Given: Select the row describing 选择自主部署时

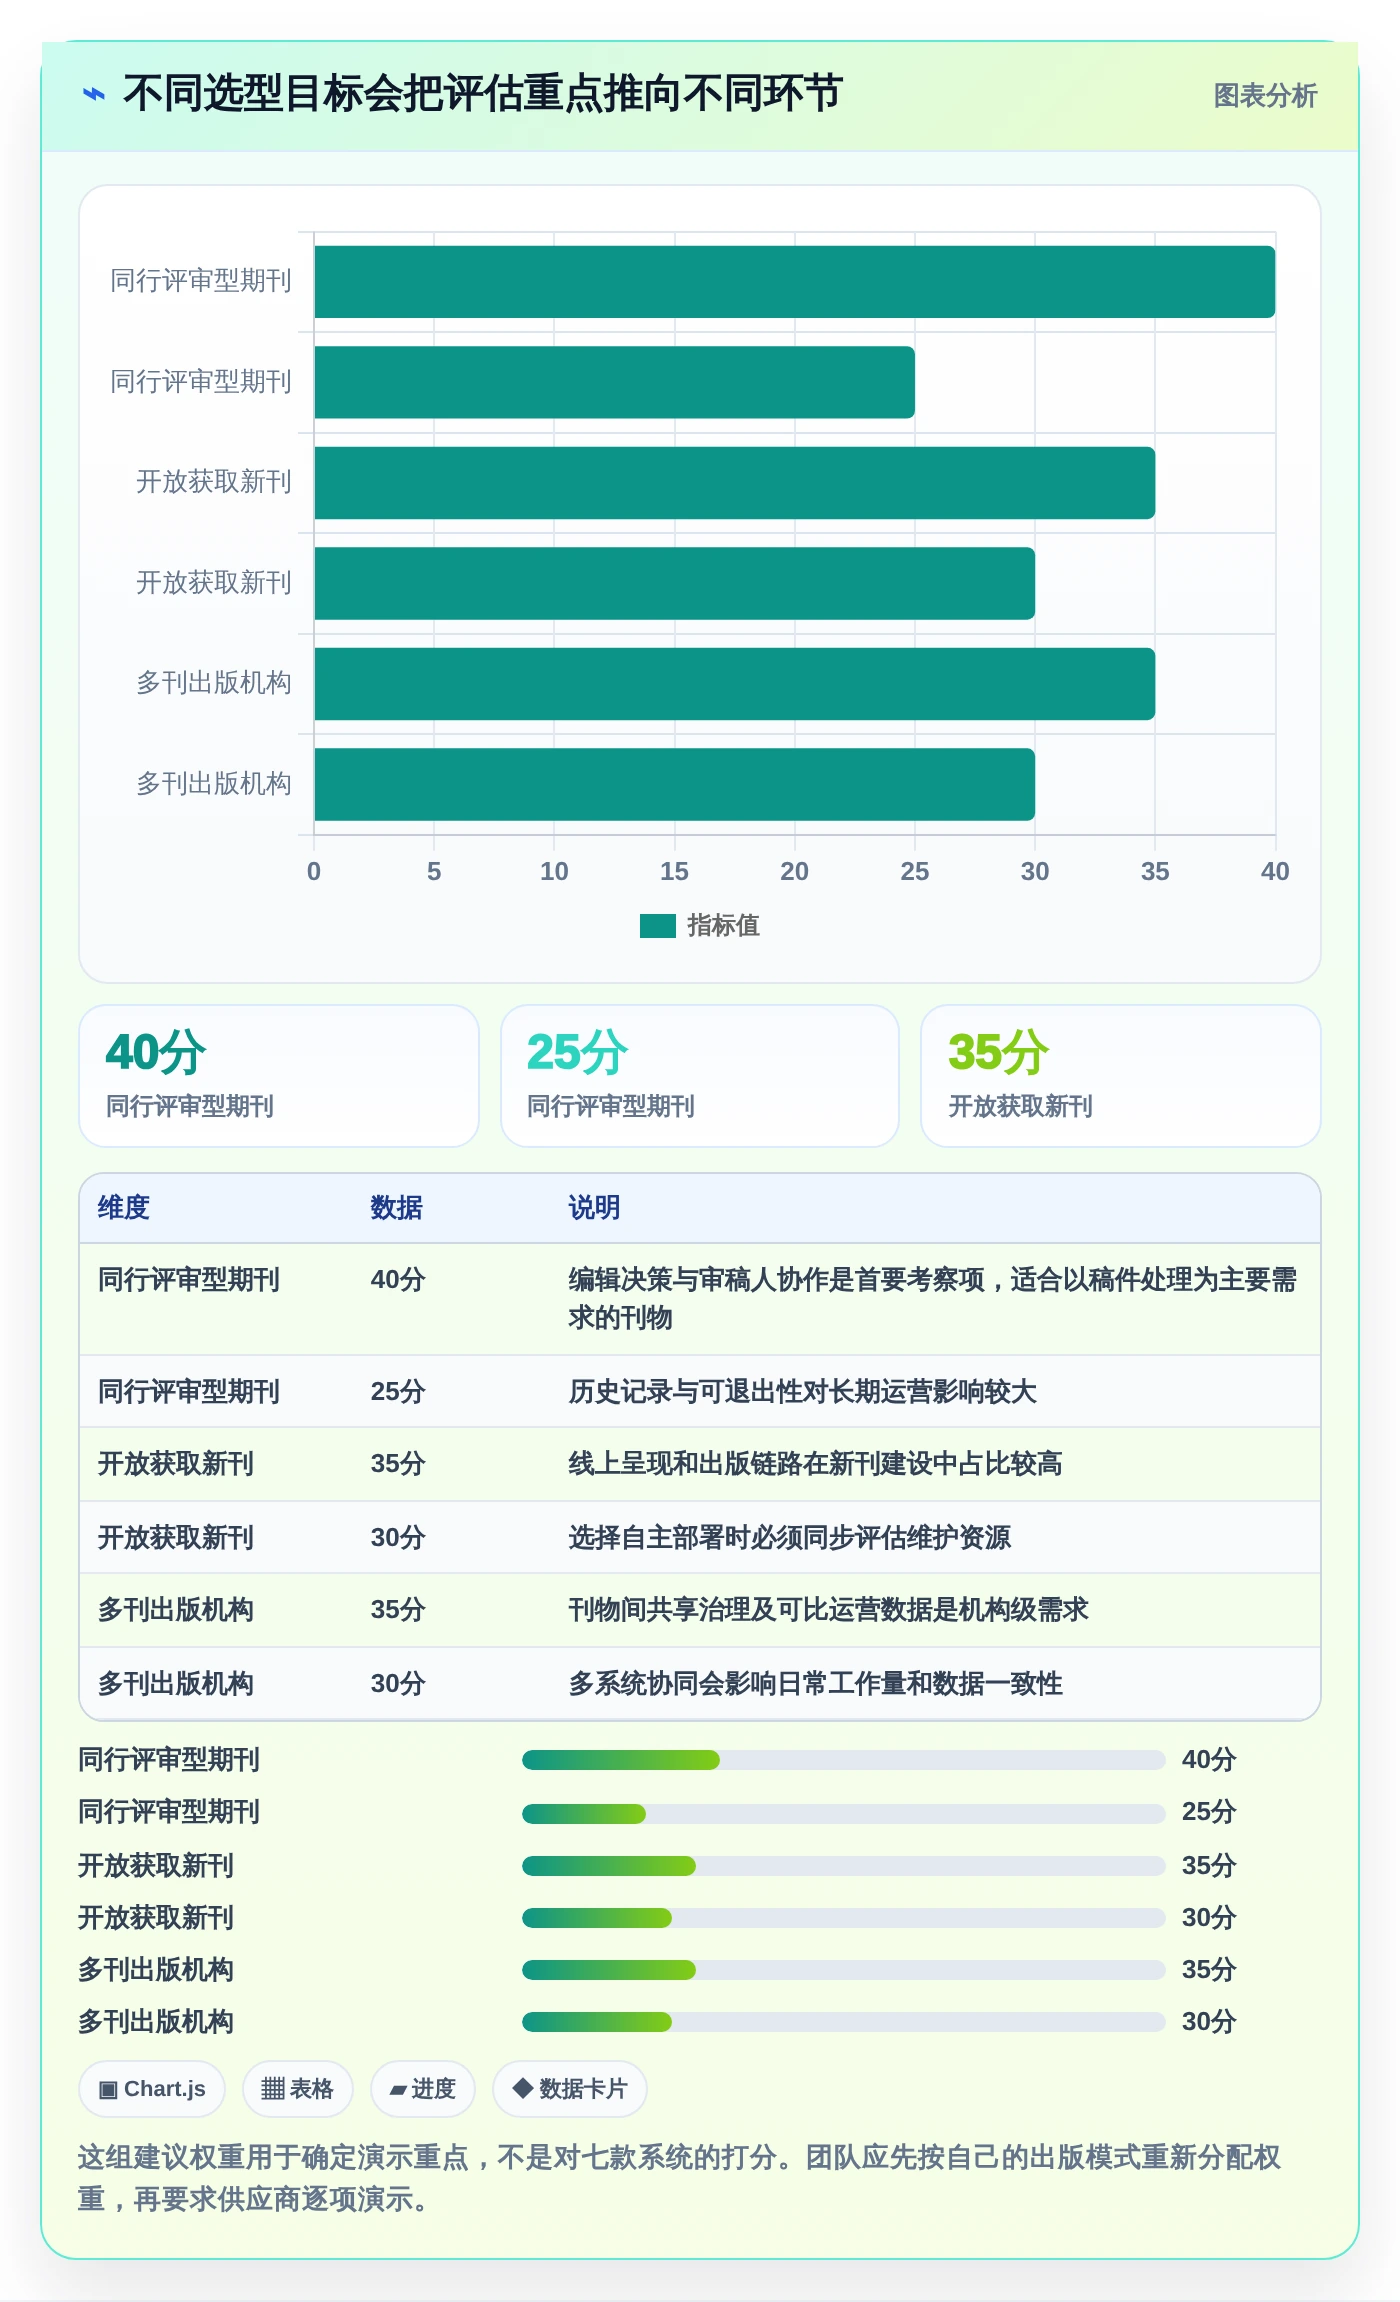Looking at the screenshot, I should click(700, 1538).
